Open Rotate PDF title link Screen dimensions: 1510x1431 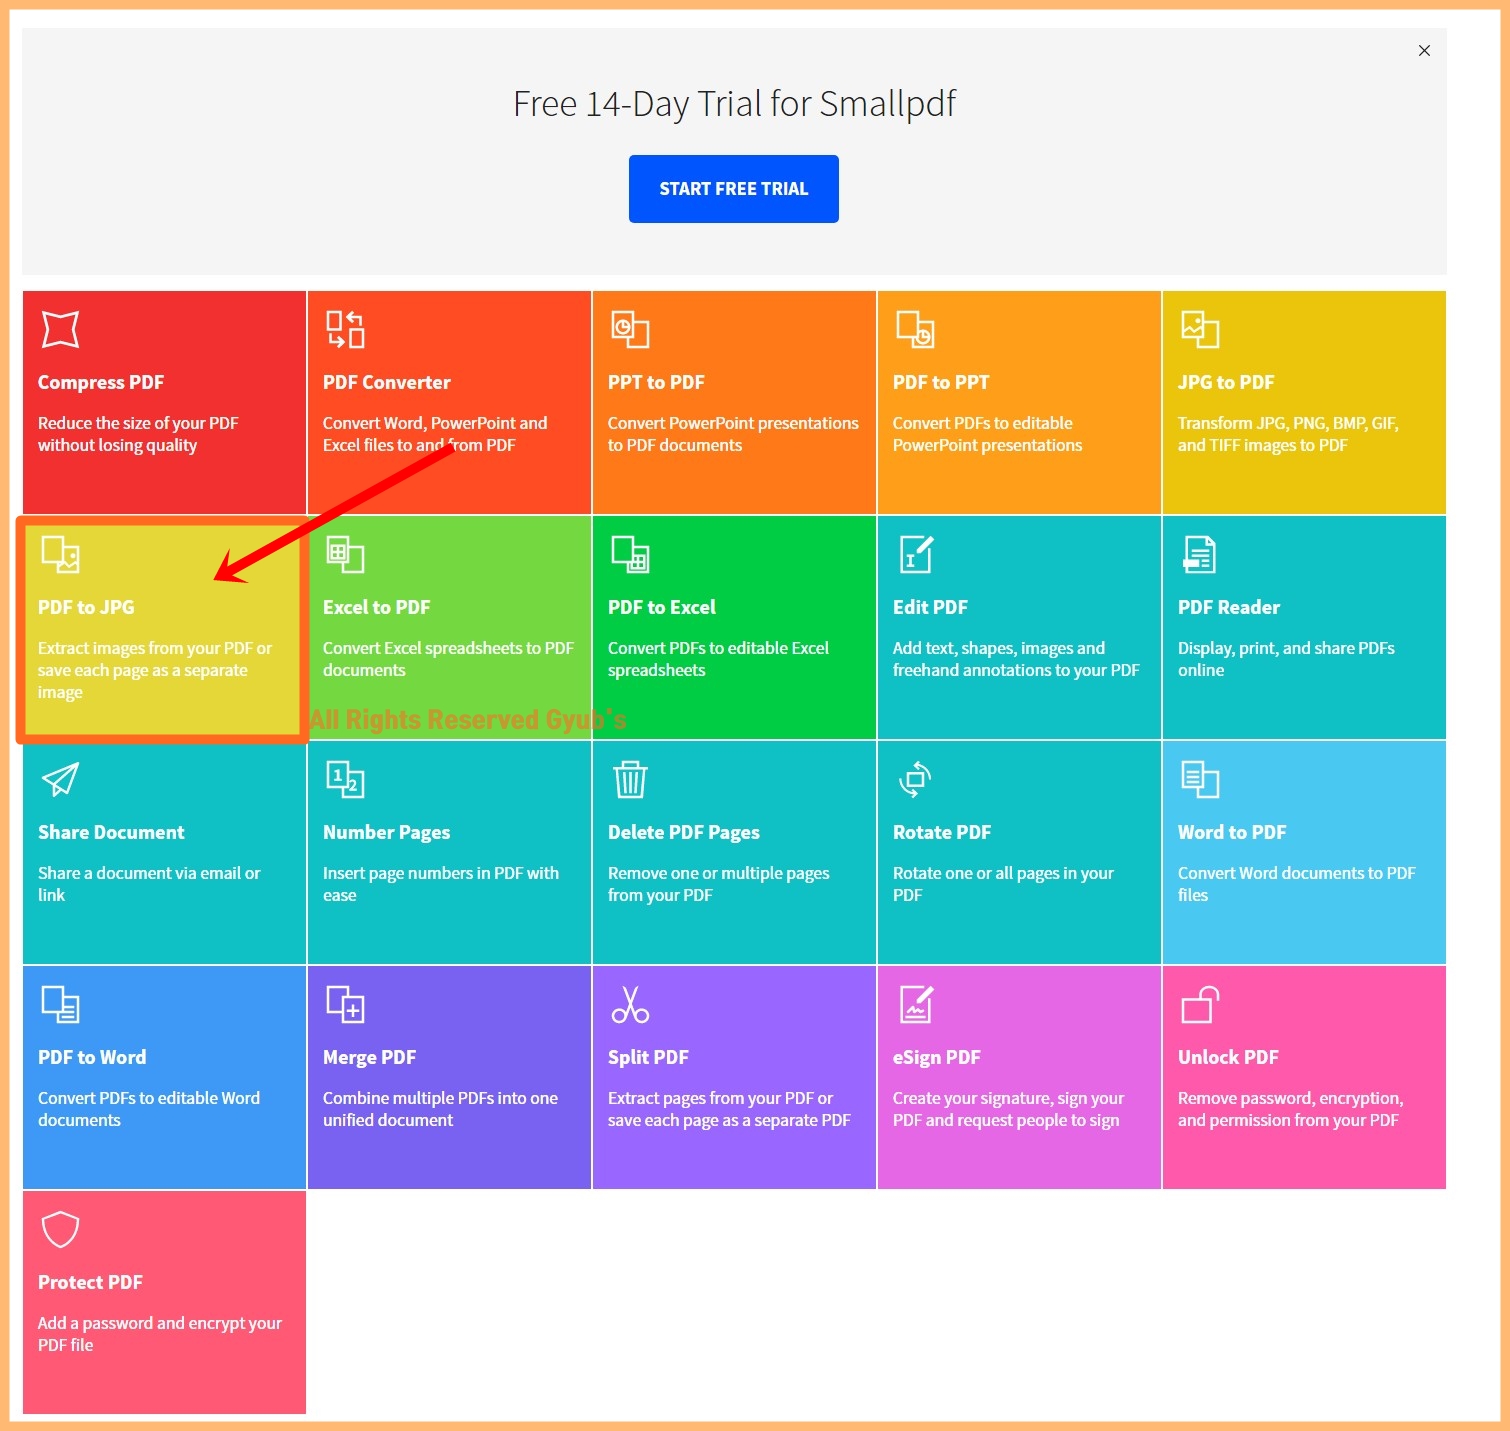click(x=942, y=833)
